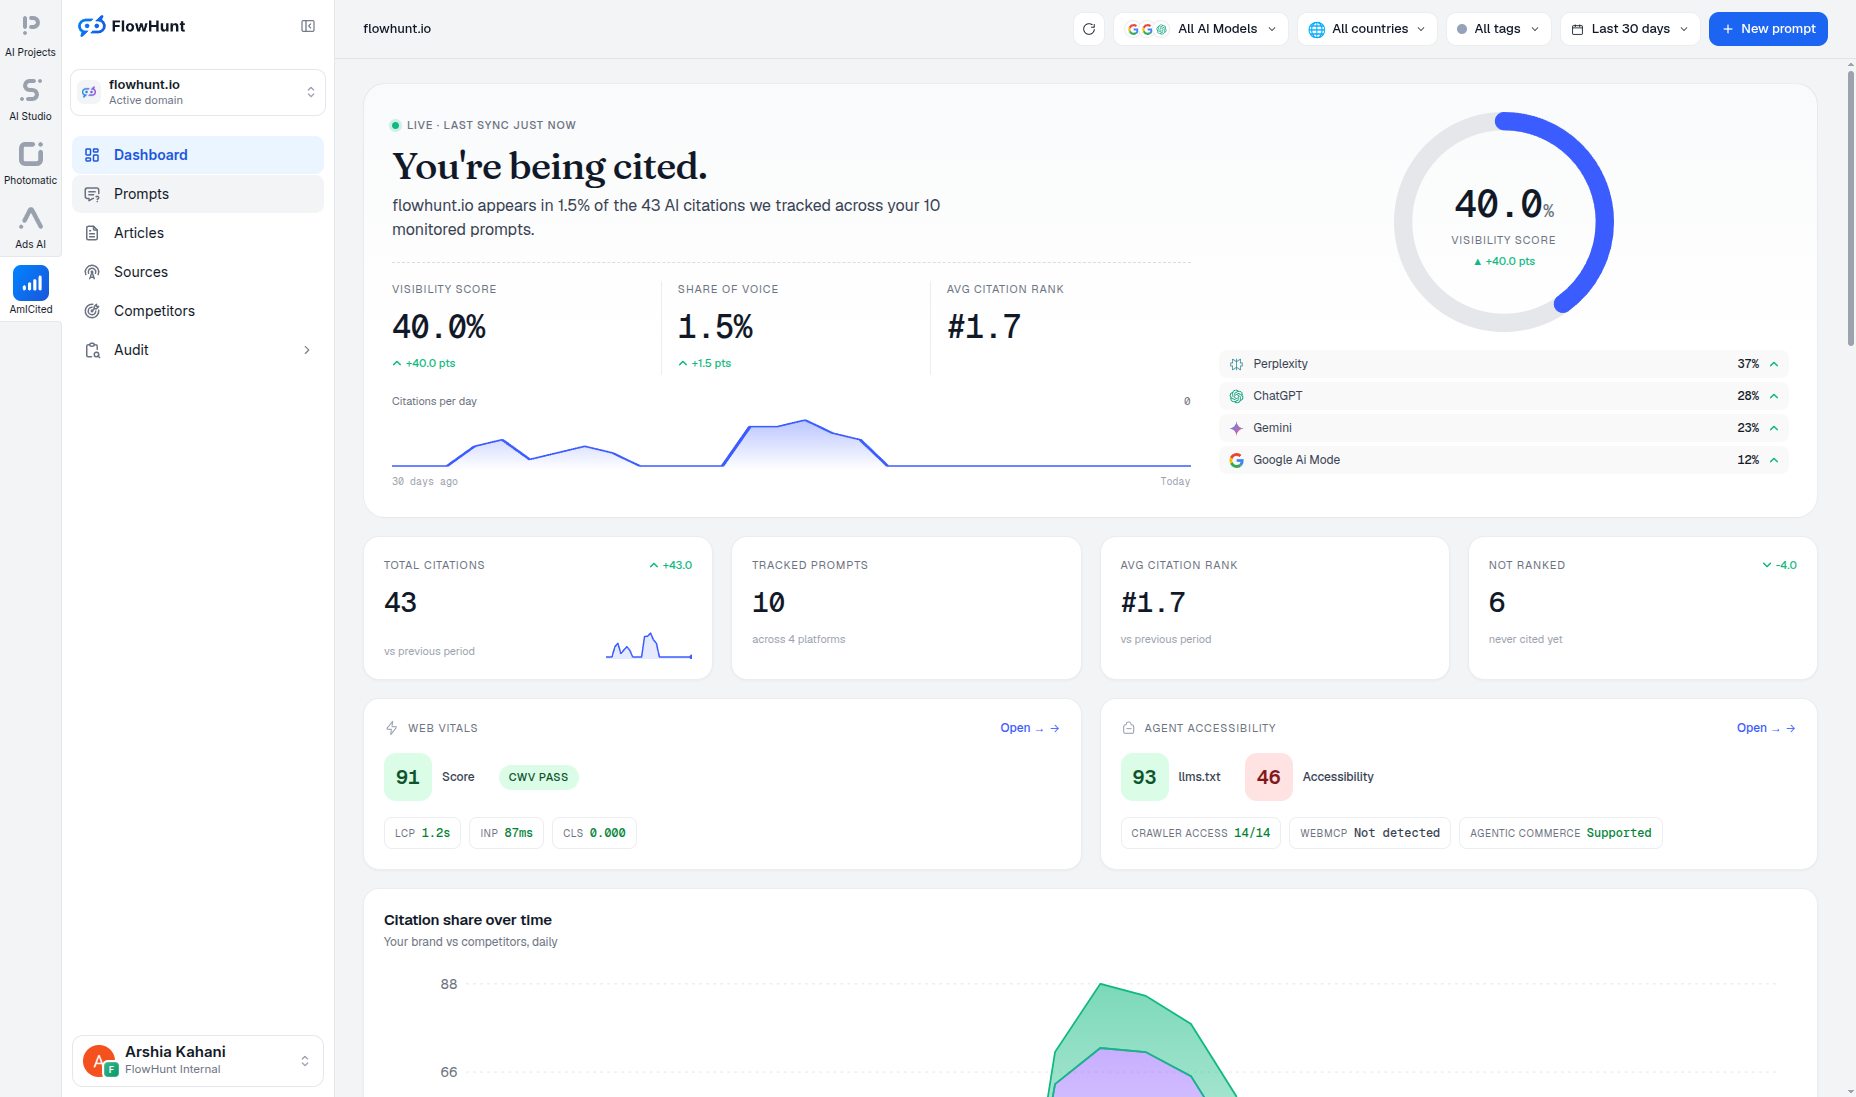This screenshot has width=1856, height=1097.
Task: Open the Competitors page
Action: coord(198,311)
